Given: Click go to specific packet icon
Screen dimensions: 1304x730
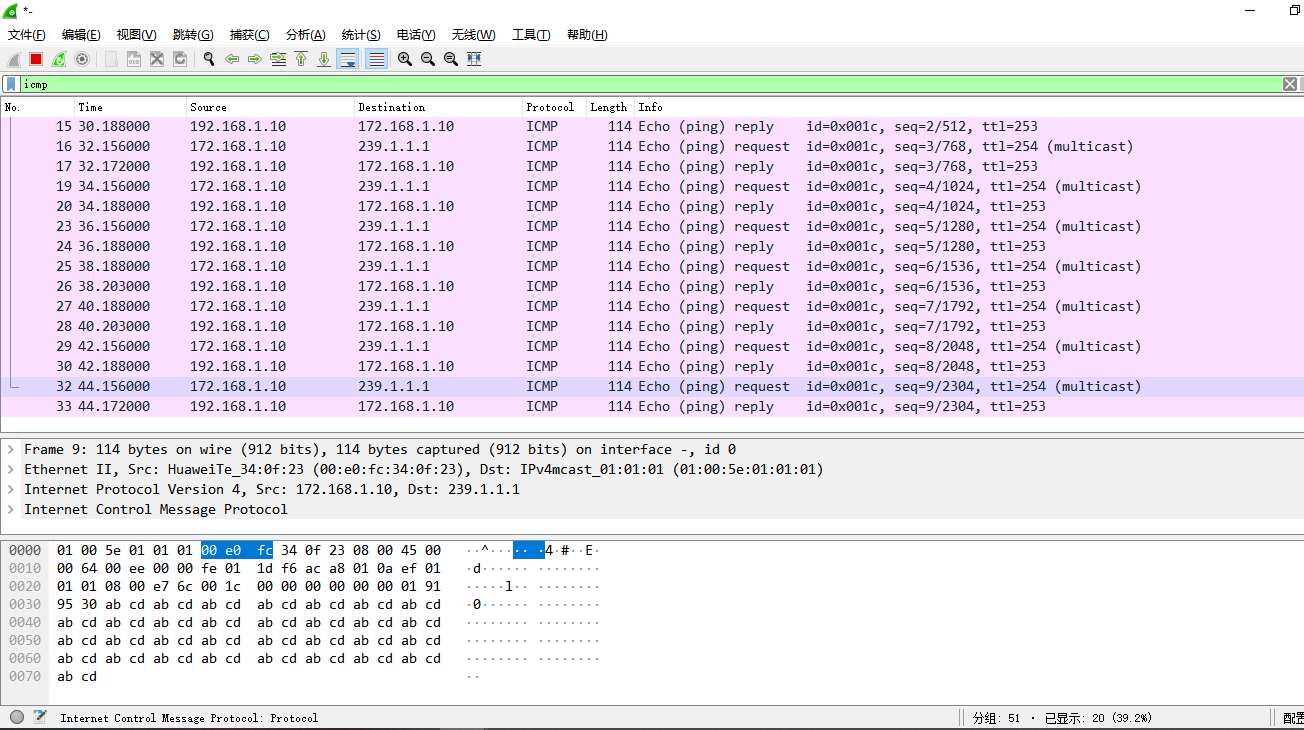Looking at the screenshot, I should pos(278,59).
